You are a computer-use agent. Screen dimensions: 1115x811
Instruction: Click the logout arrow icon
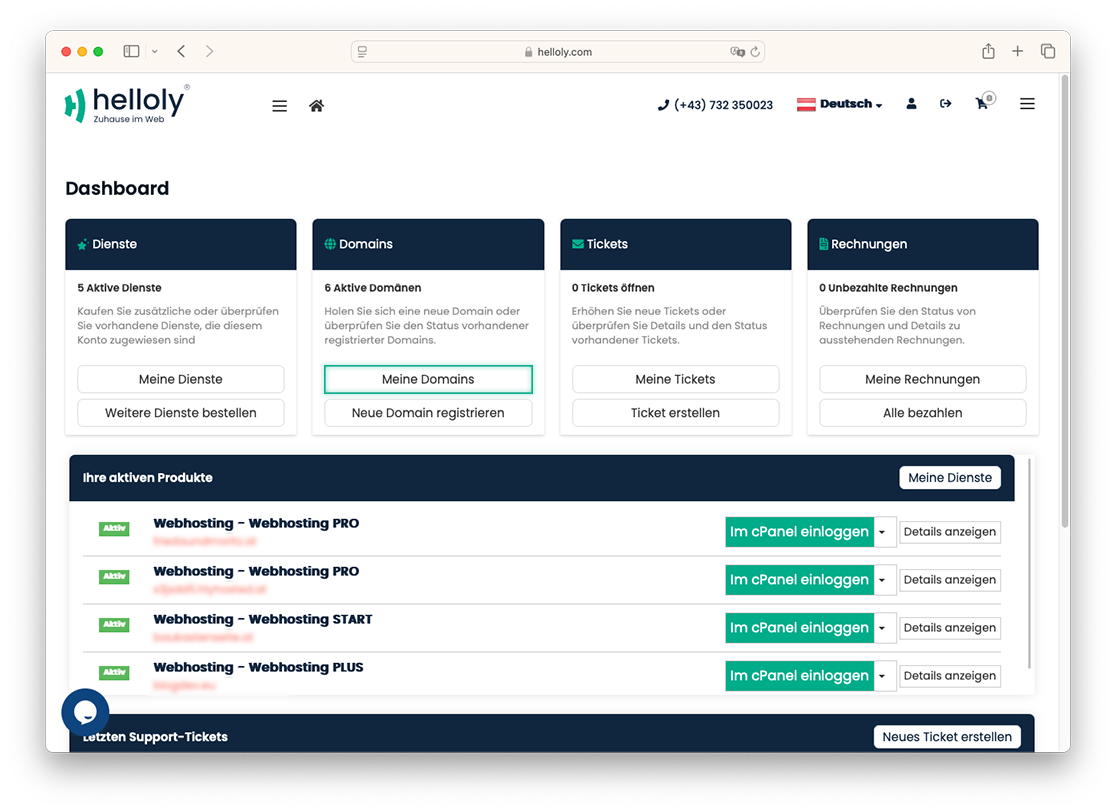click(945, 104)
